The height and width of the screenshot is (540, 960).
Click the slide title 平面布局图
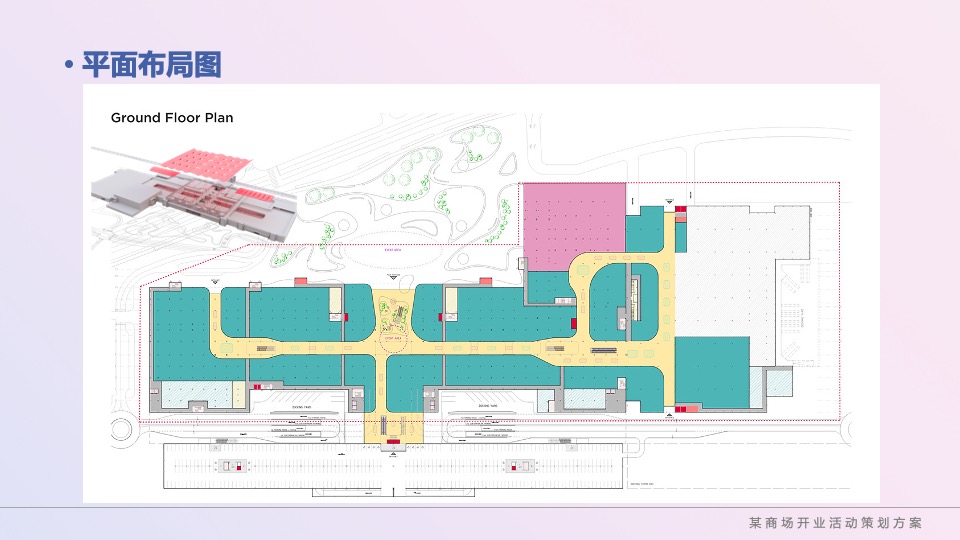point(151,66)
